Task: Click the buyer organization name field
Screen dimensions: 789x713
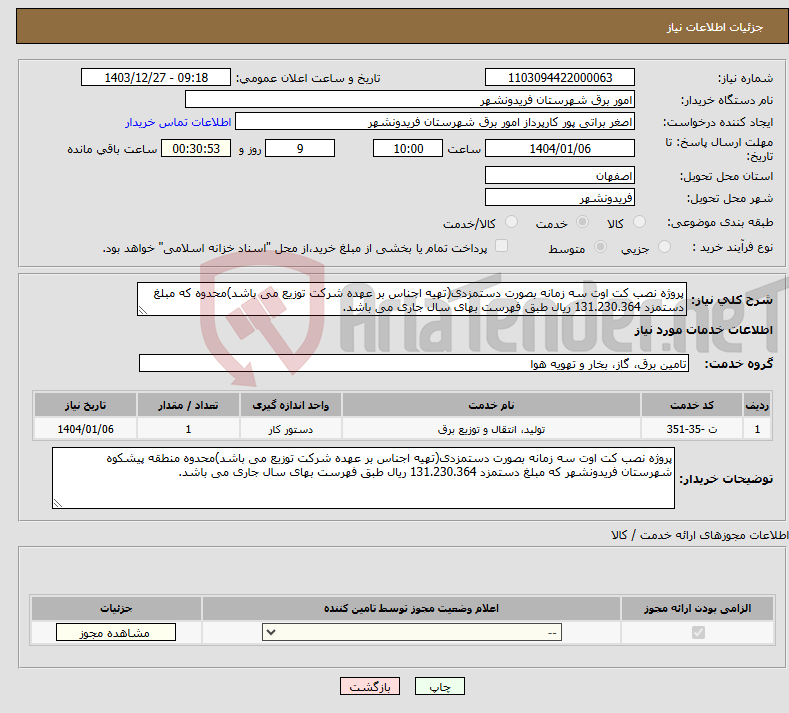Action: point(410,100)
